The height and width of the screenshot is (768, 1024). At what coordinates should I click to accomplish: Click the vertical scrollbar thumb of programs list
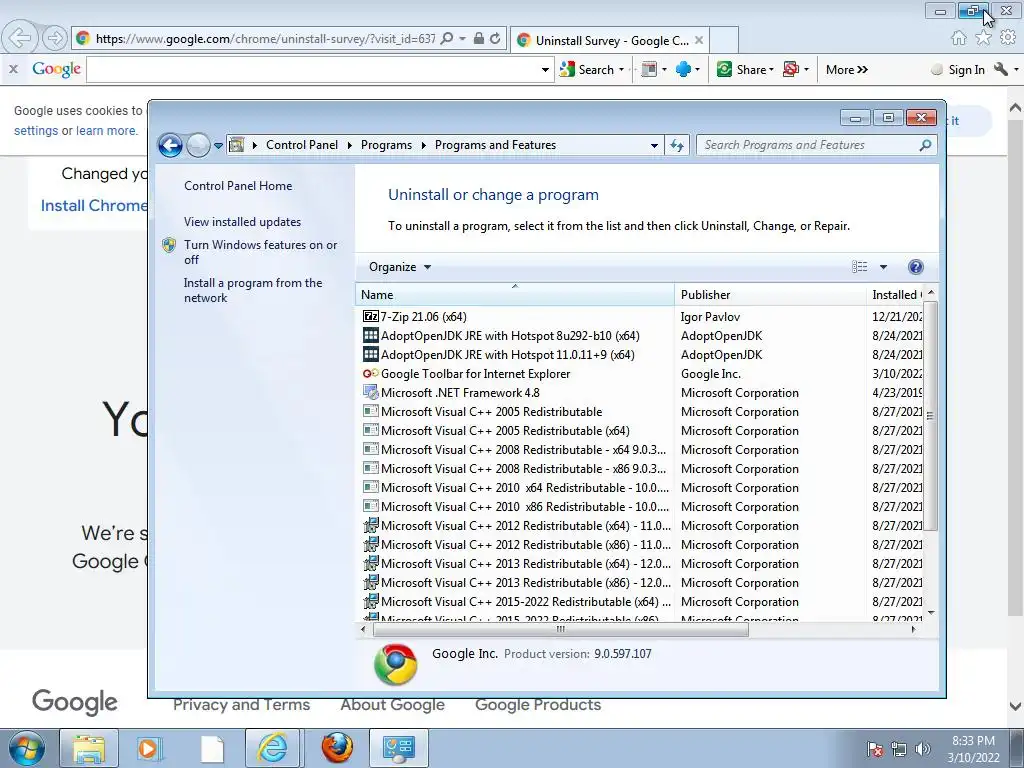click(x=930, y=416)
